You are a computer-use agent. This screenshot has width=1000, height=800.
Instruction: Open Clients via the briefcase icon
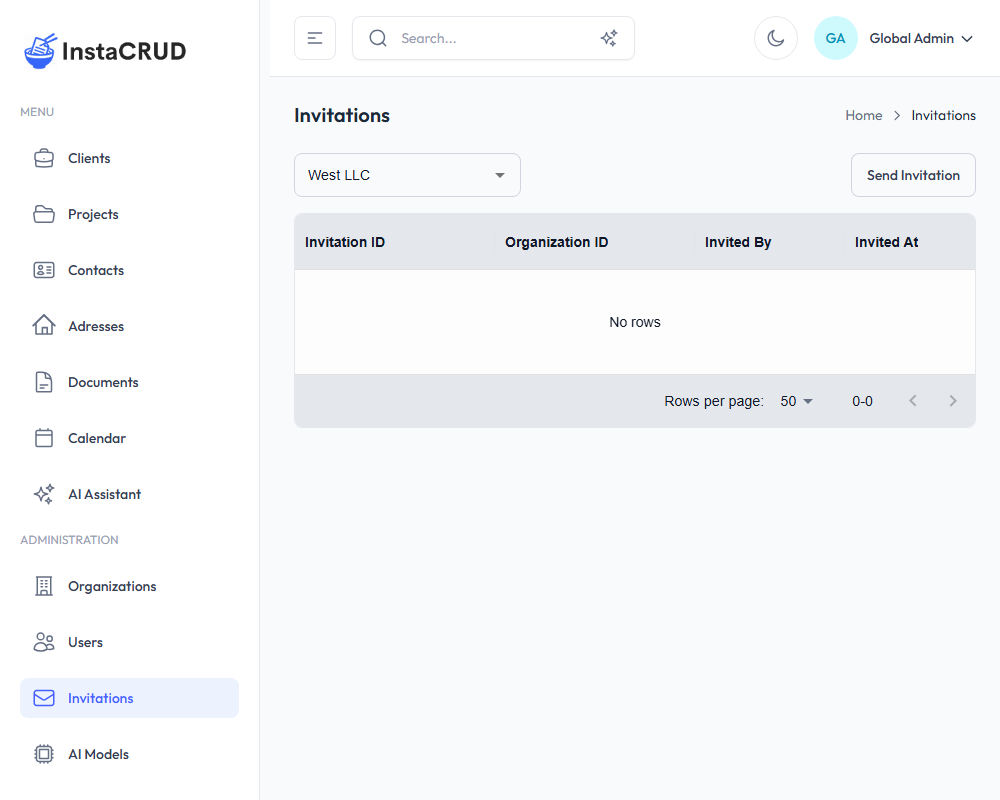coord(44,158)
